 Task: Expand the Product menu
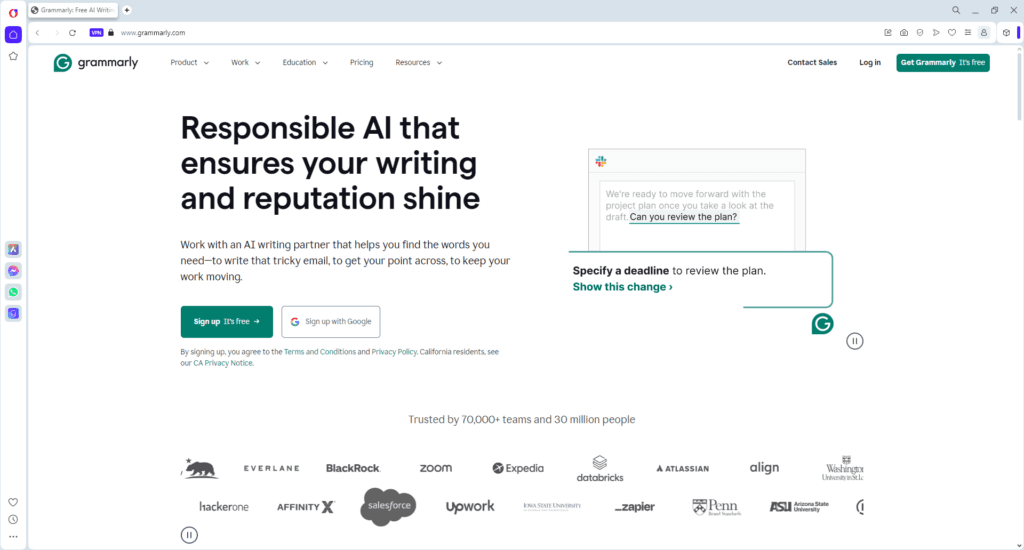(189, 63)
